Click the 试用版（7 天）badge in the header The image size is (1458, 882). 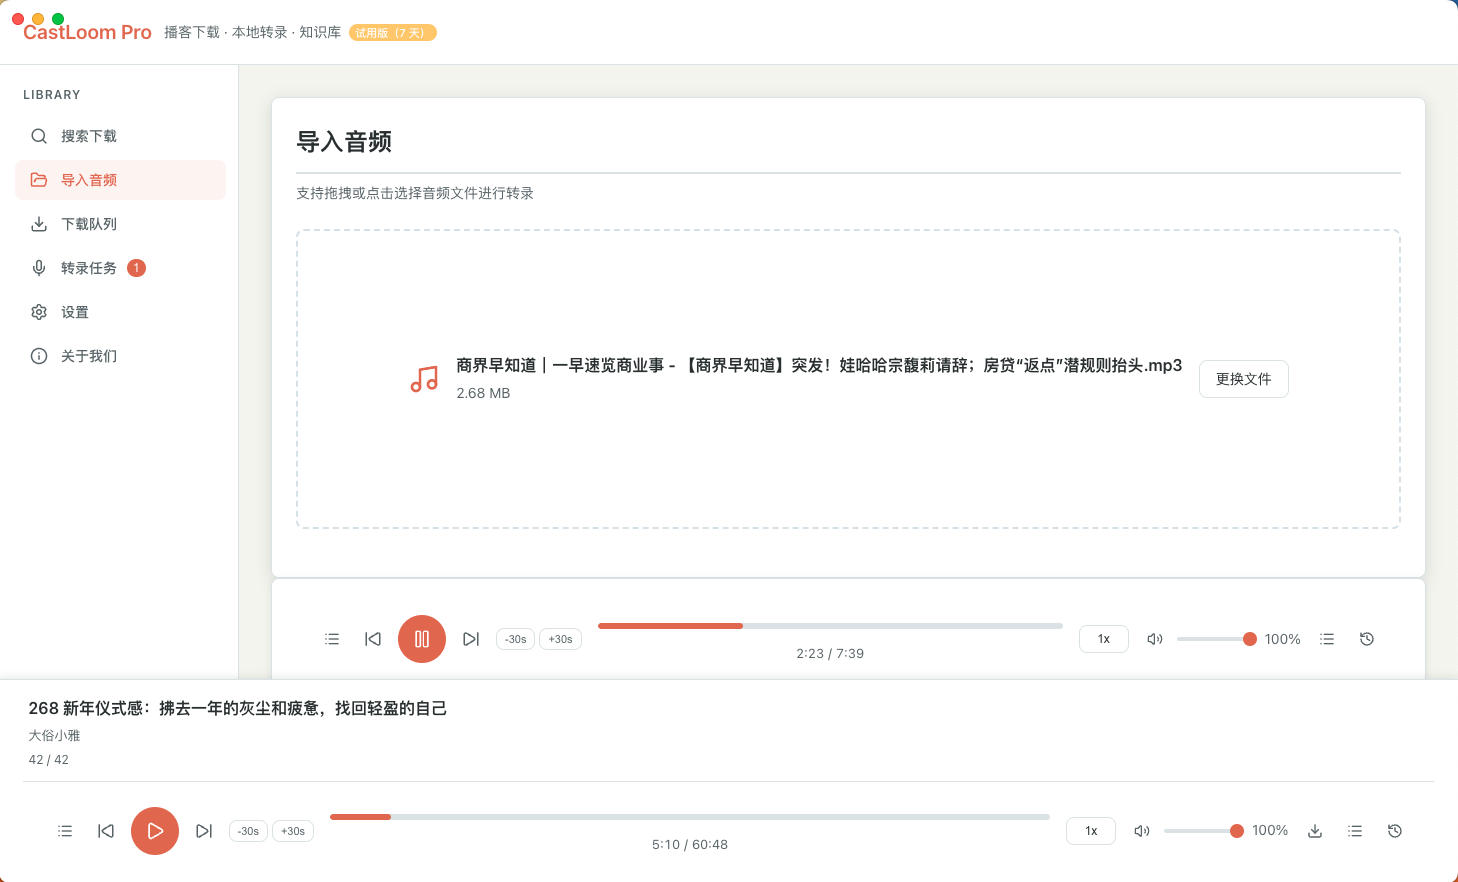pyautogui.click(x=392, y=32)
